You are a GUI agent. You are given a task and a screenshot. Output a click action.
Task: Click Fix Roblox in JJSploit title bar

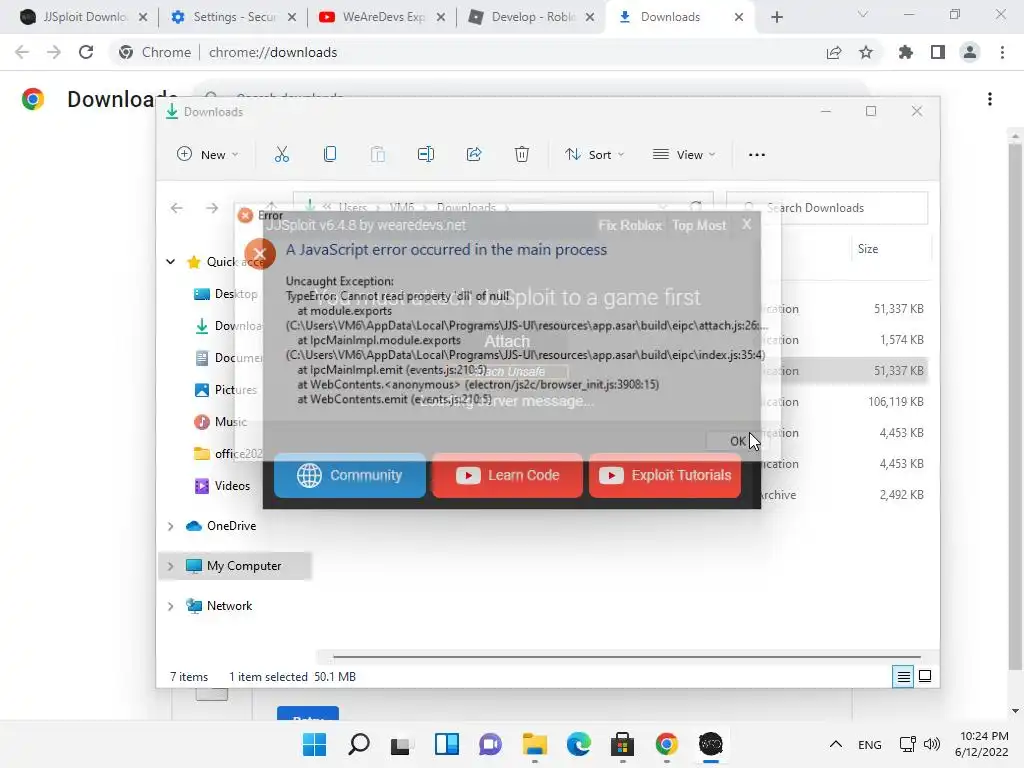click(630, 225)
